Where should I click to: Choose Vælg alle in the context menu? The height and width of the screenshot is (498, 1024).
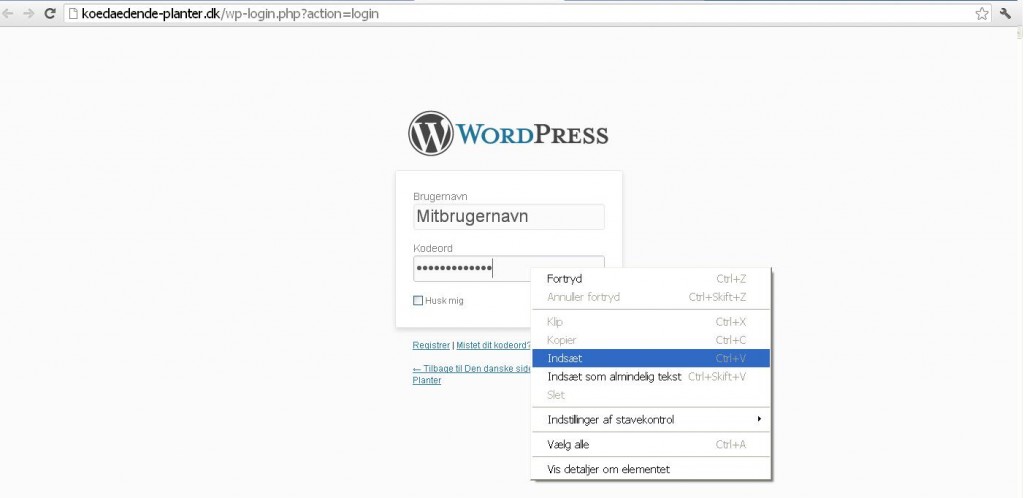pyautogui.click(x=651, y=444)
